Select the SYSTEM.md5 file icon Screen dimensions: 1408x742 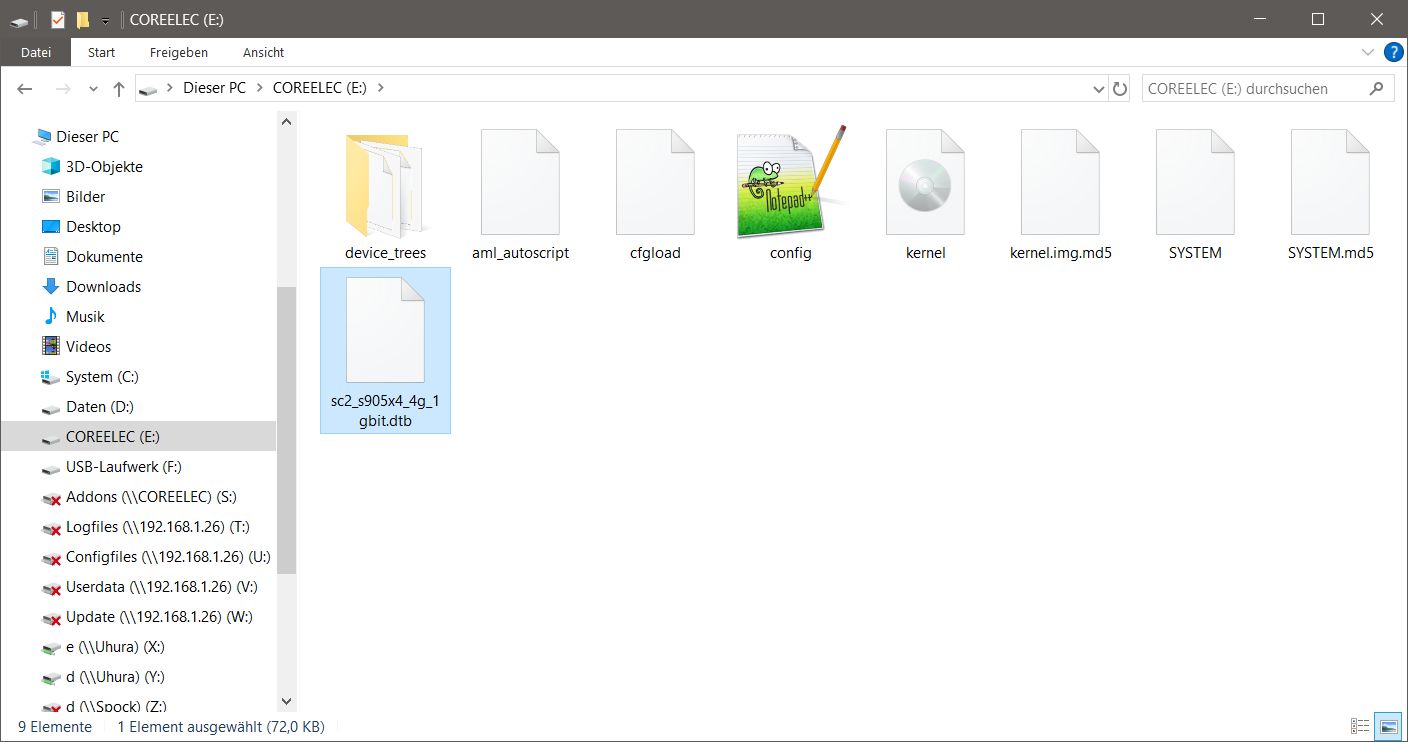[1330, 182]
